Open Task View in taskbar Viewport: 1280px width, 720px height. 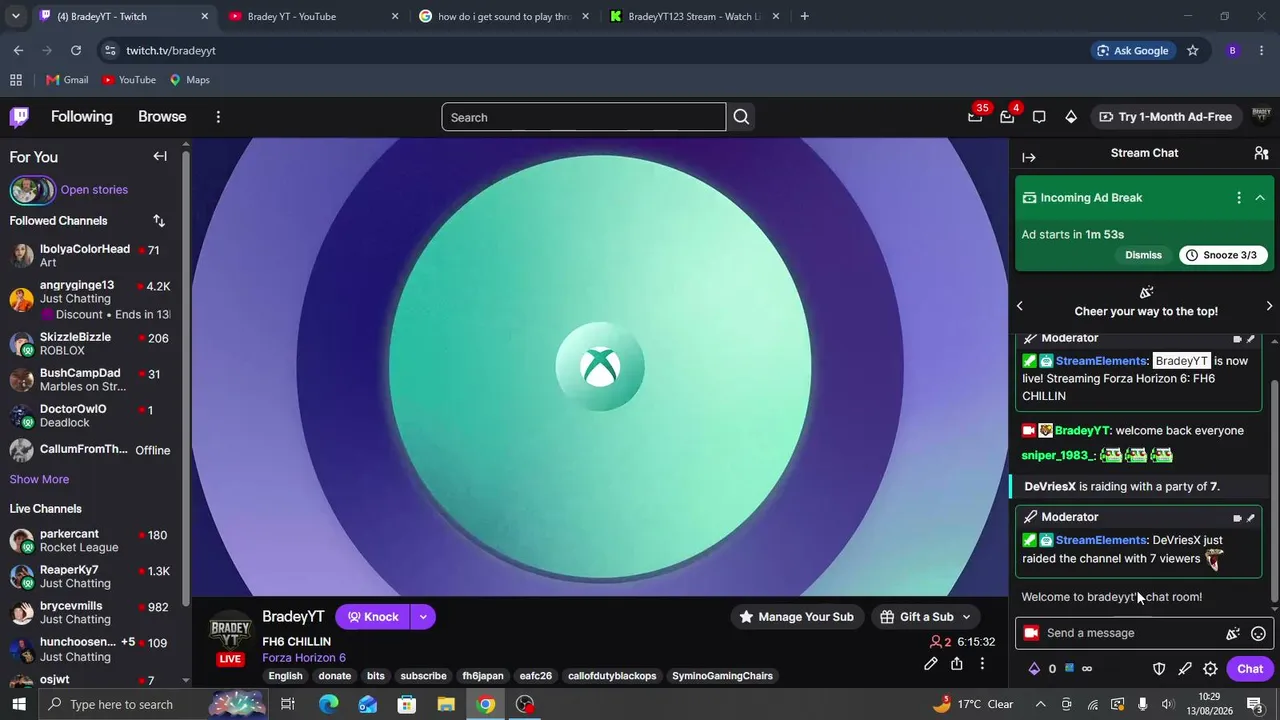287,704
